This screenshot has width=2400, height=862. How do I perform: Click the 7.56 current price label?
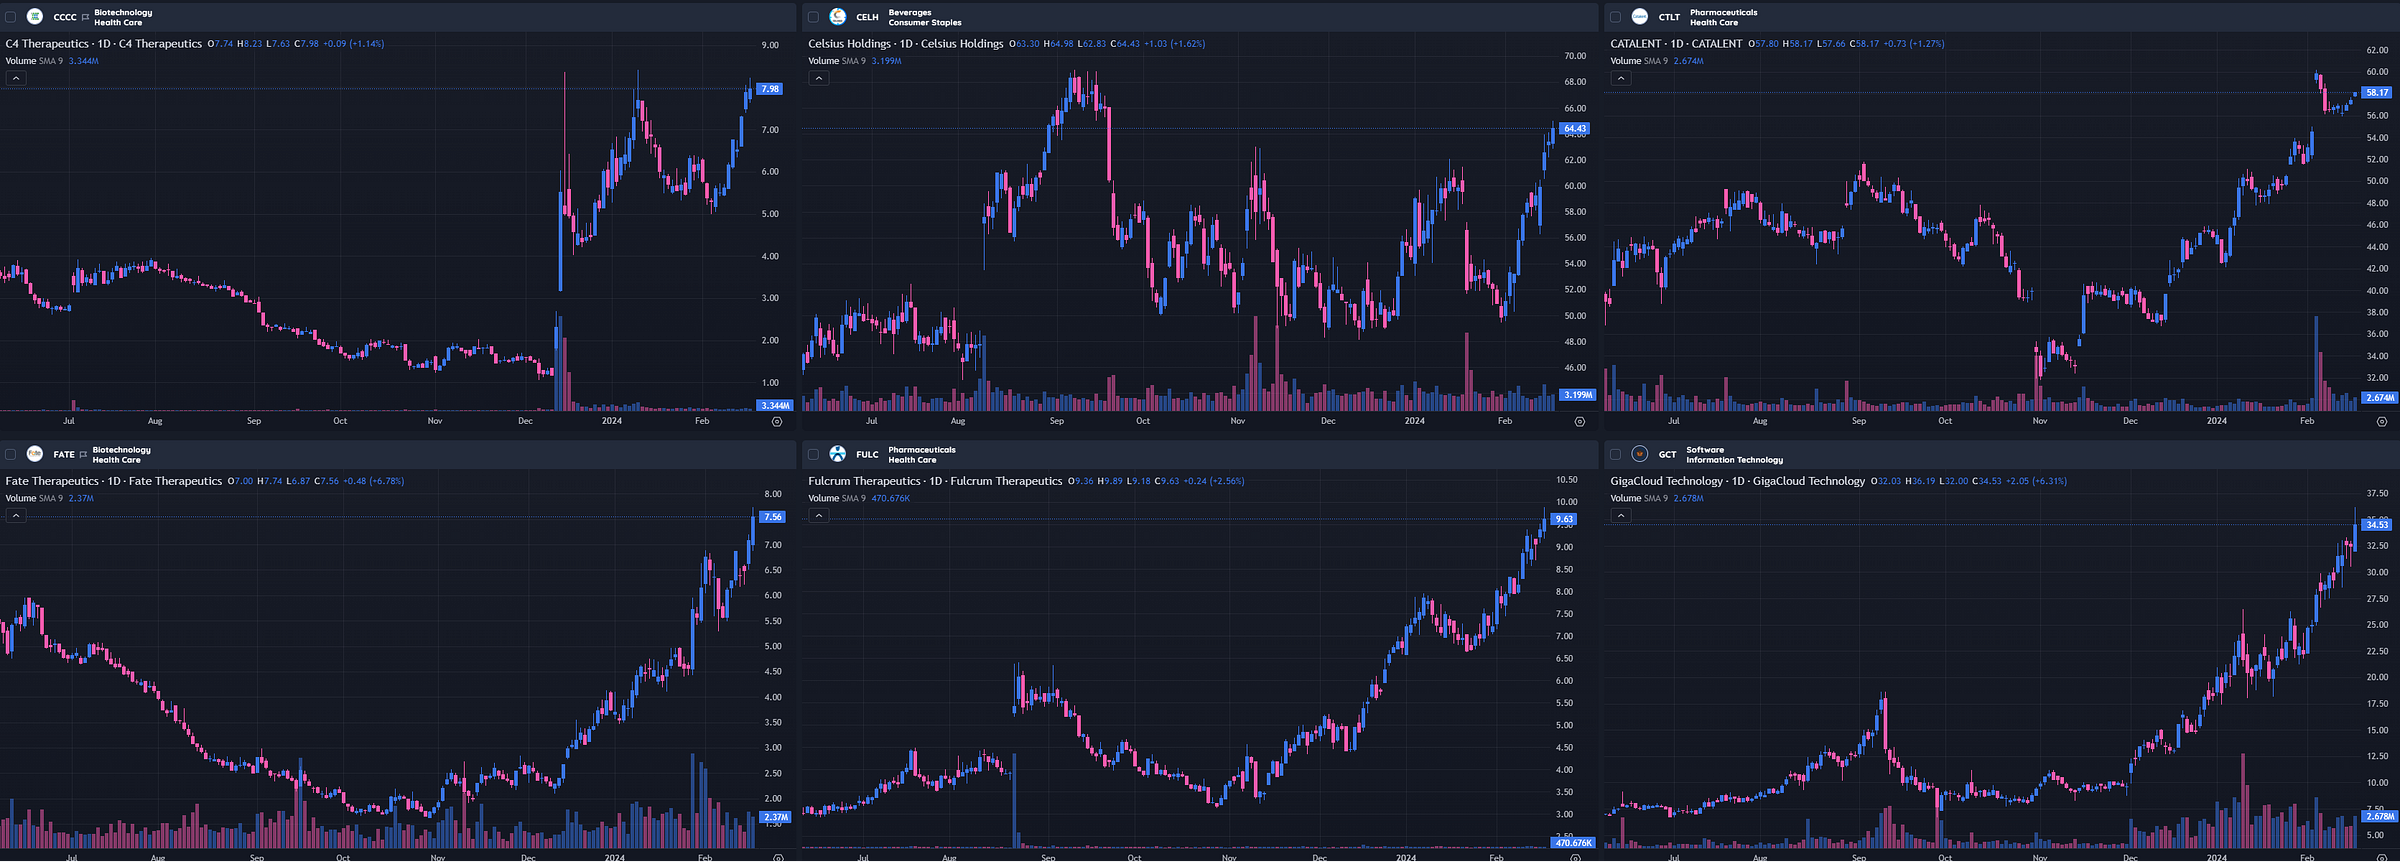[773, 517]
